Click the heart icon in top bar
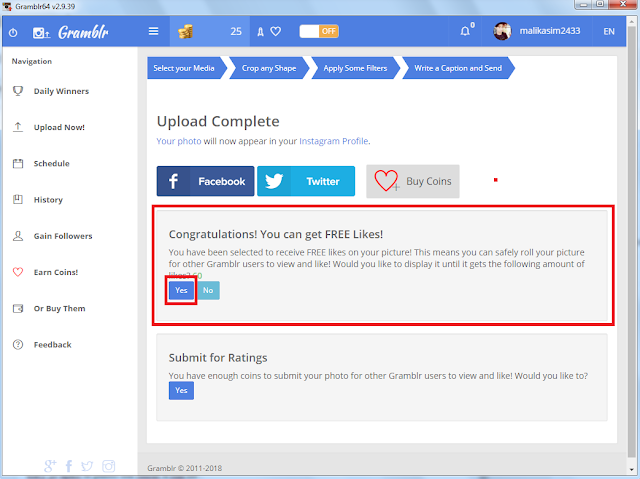Screen dimensions: 640x479 pos(276,31)
